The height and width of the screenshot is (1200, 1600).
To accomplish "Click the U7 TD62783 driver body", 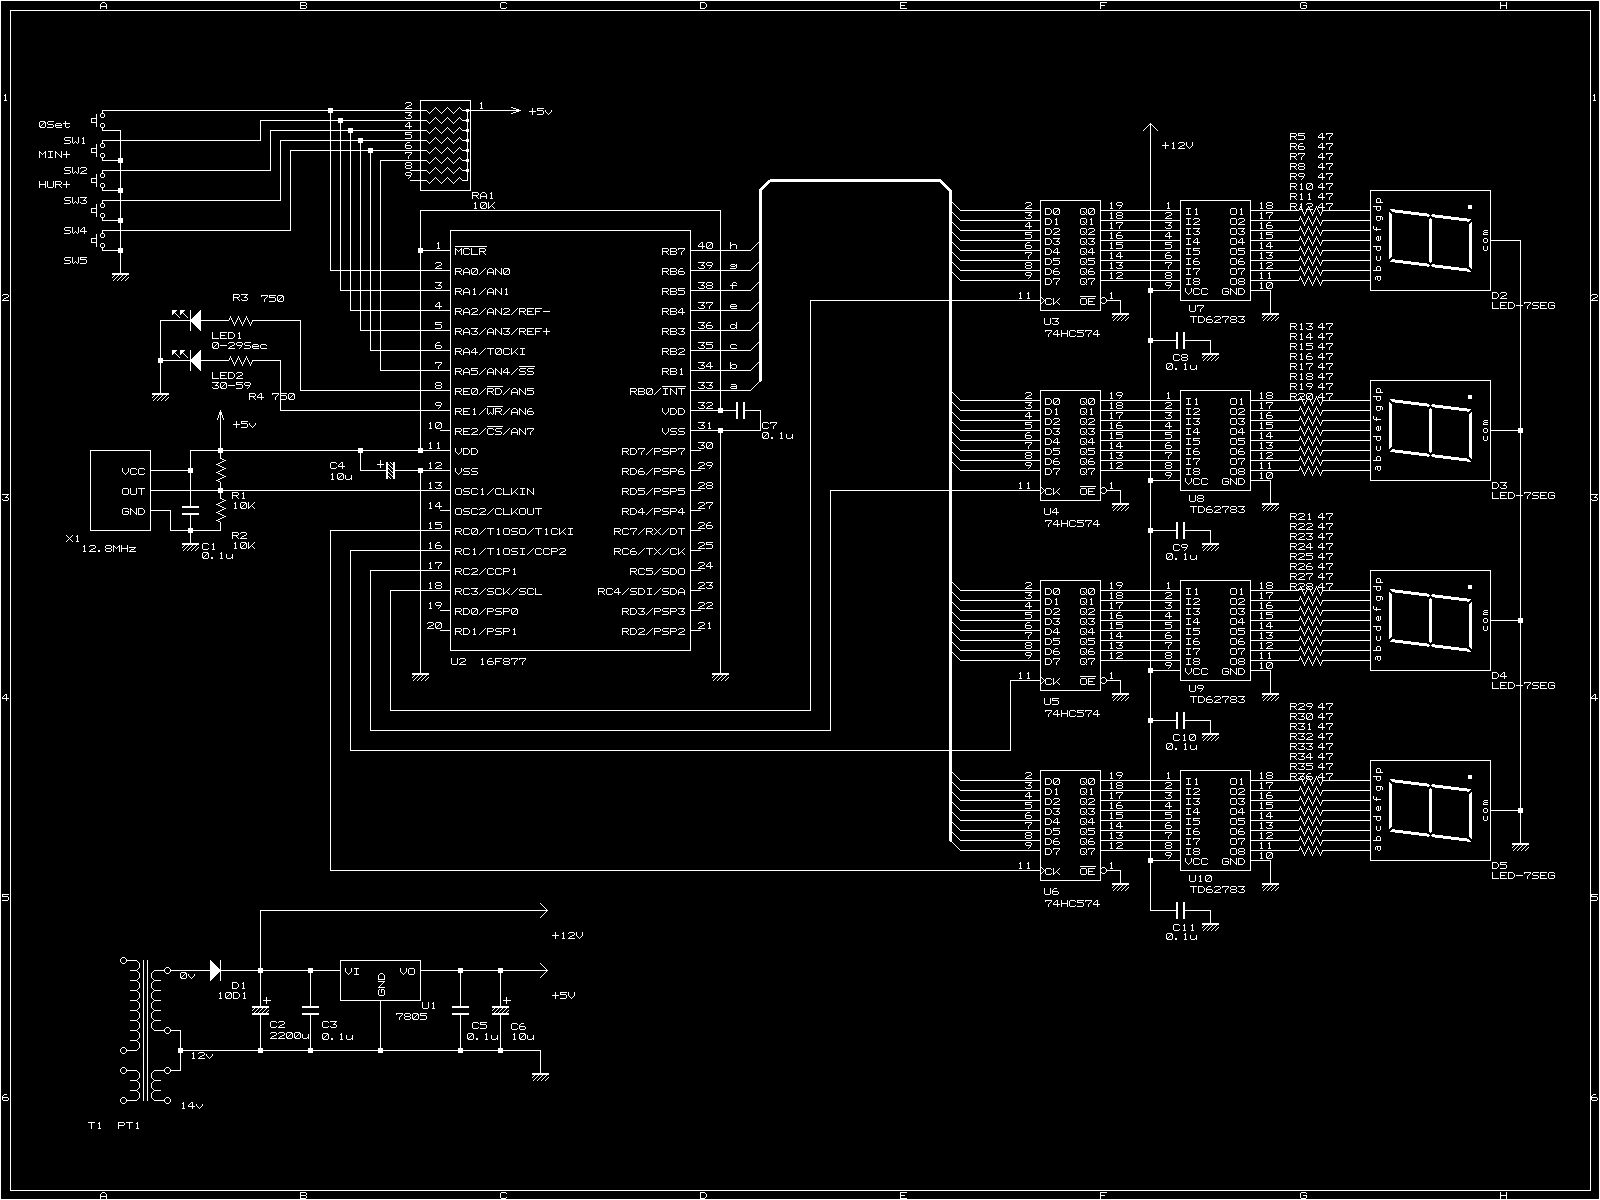I will [x=1215, y=250].
